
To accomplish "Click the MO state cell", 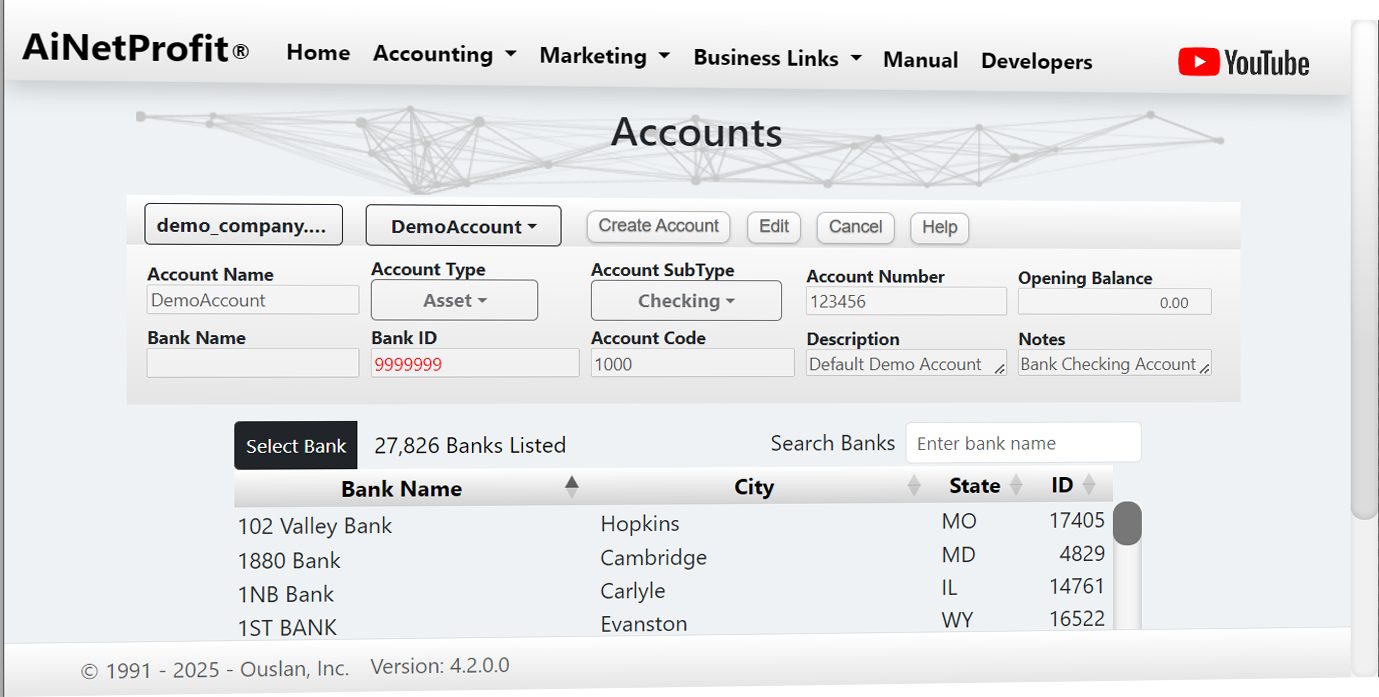I will tap(959, 522).
